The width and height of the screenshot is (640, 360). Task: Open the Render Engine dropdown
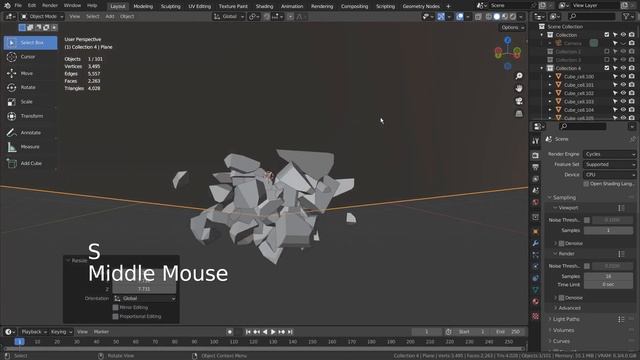609,154
